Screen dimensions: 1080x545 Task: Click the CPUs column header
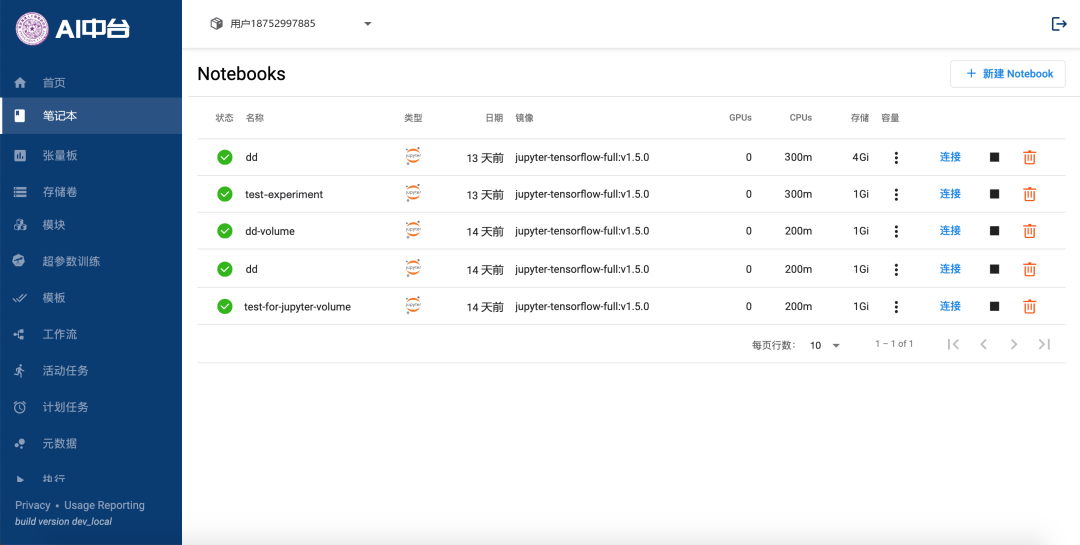coord(801,118)
